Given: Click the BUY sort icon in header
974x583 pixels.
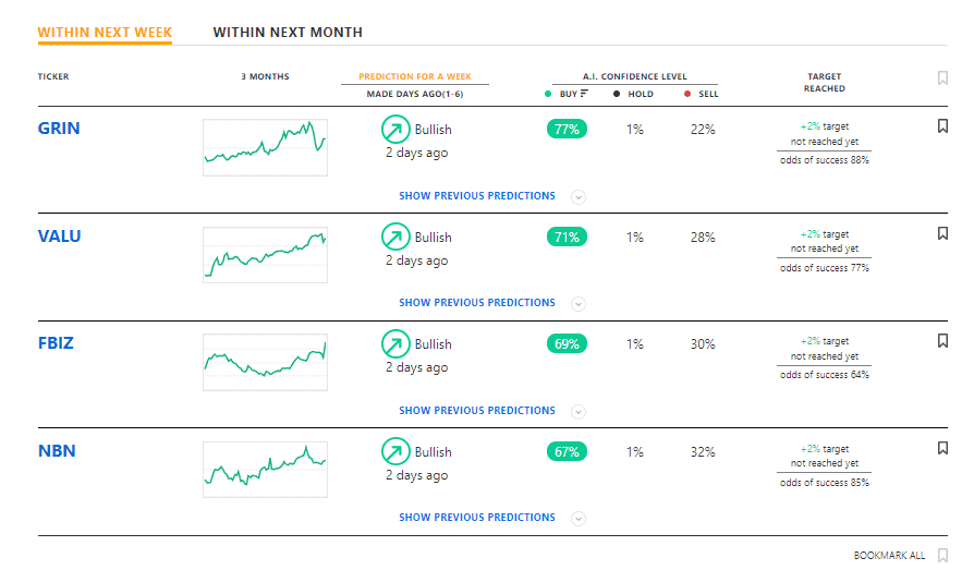Looking at the screenshot, I should pyautogui.click(x=584, y=94).
